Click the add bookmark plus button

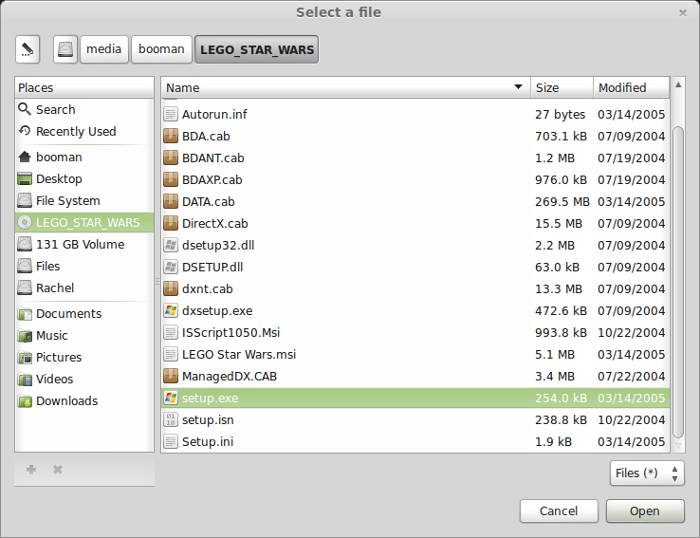pyautogui.click(x=31, y=469)
